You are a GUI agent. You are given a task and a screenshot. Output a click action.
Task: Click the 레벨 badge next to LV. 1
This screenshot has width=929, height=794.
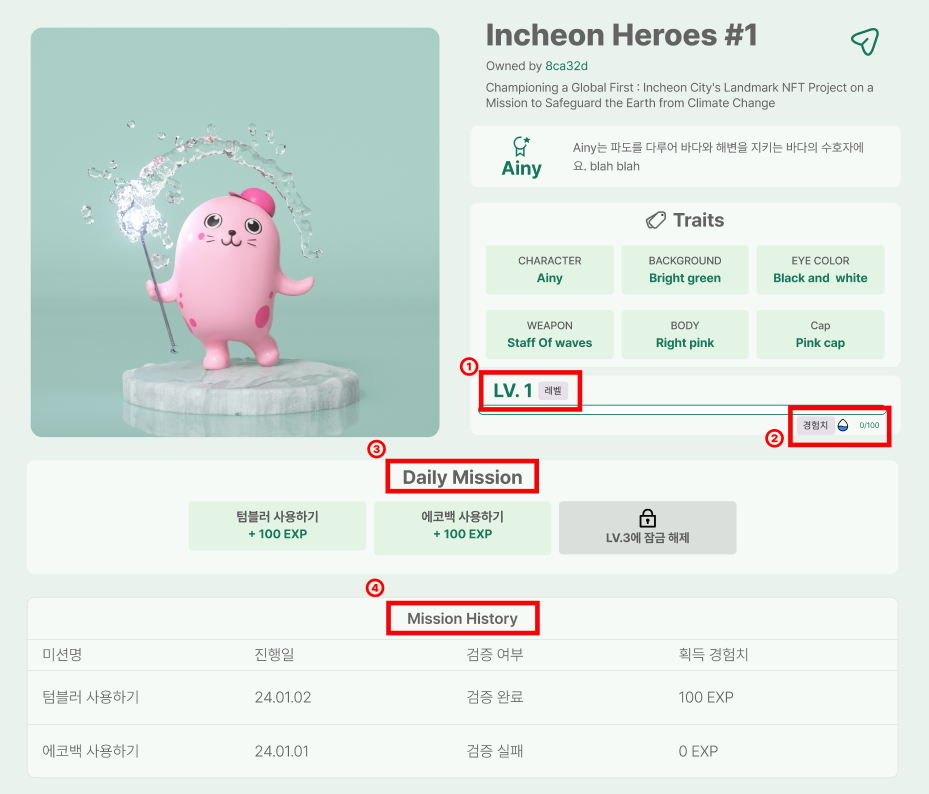(553, 391)
